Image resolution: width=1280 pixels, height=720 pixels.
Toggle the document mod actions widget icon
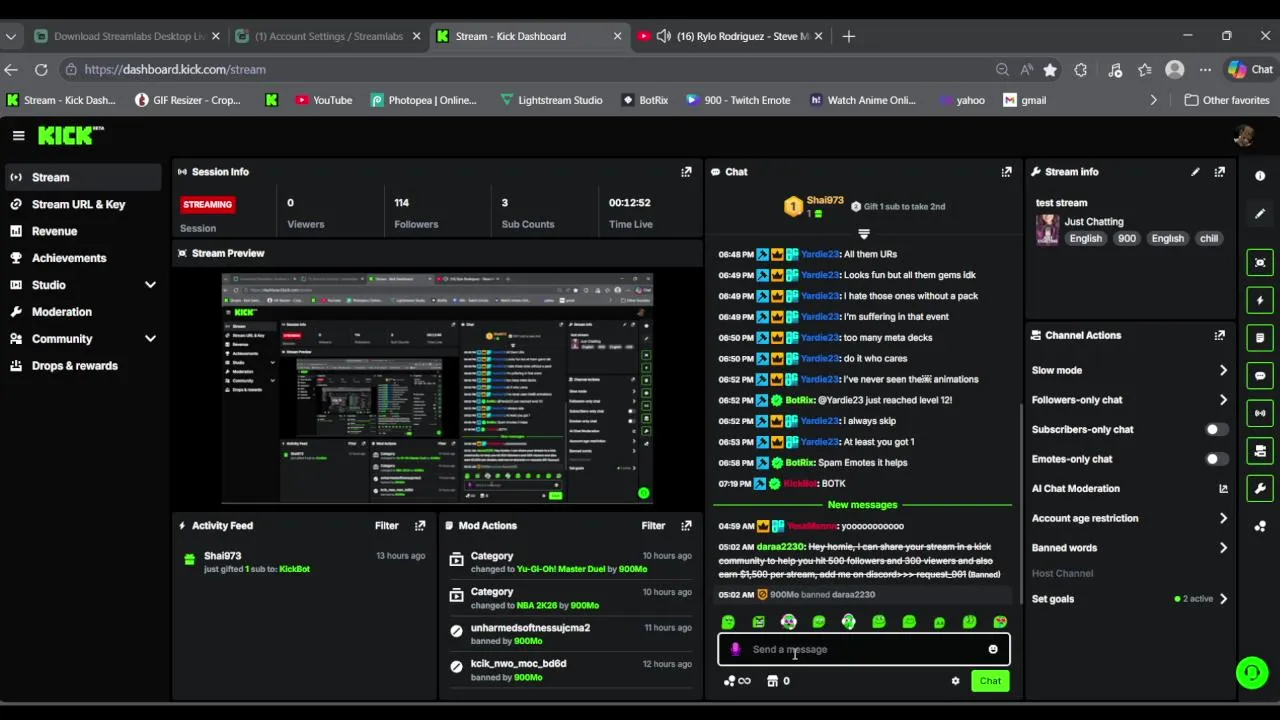[1260, 338]
